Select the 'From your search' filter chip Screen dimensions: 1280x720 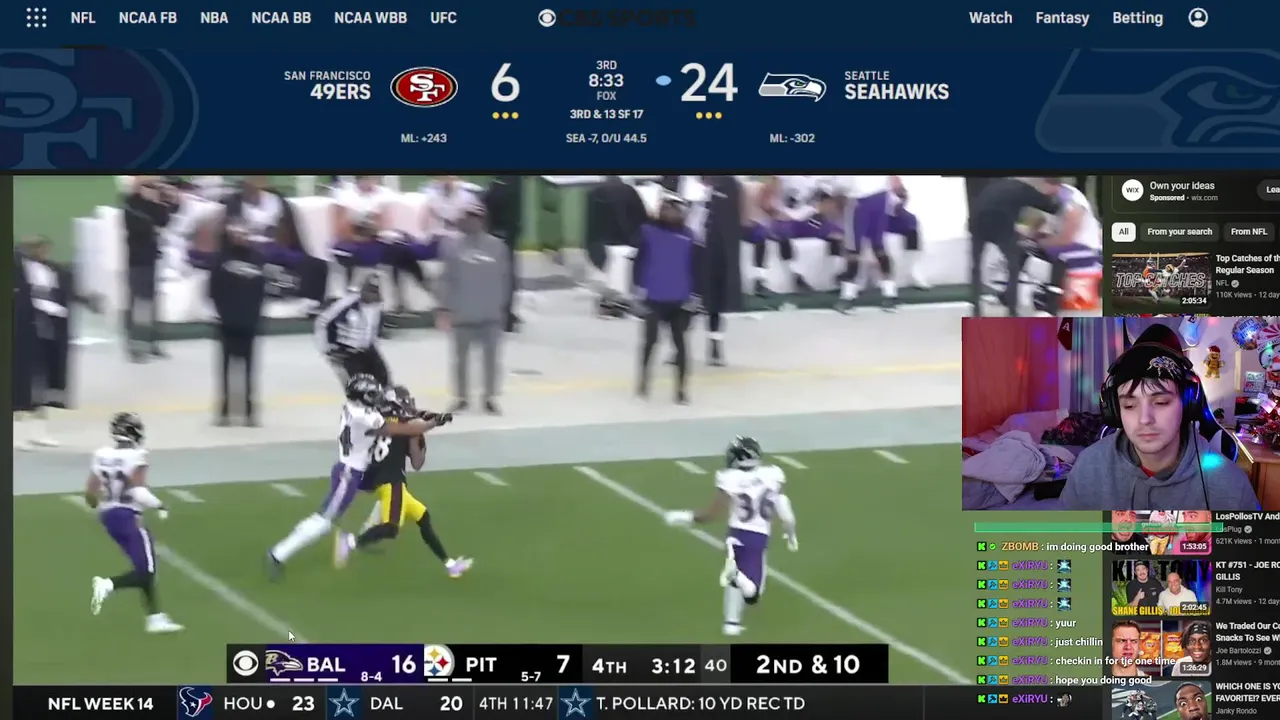tap(1179, 232)
